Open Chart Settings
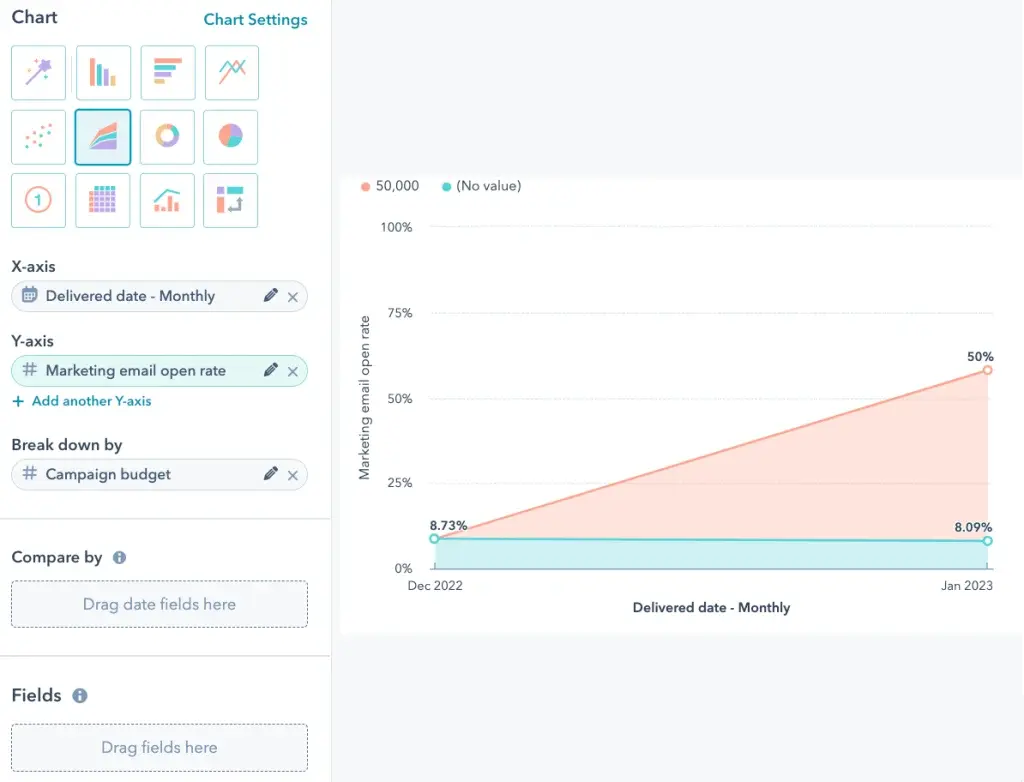The height and width of the screenshot is (782, 1024). click(x=255, y=20)
